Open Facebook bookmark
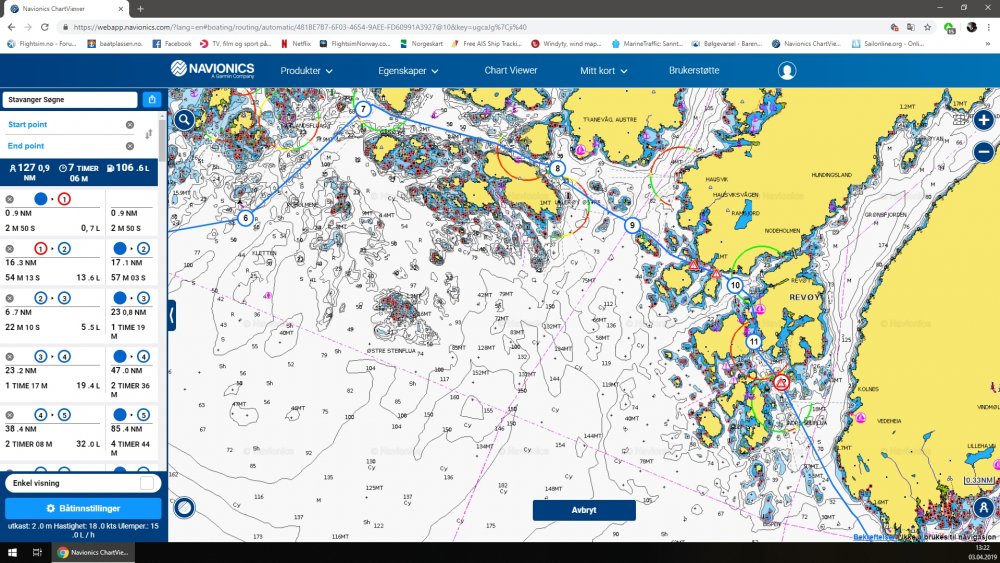This screenshot has height=563, width=1000. point(172,44)
